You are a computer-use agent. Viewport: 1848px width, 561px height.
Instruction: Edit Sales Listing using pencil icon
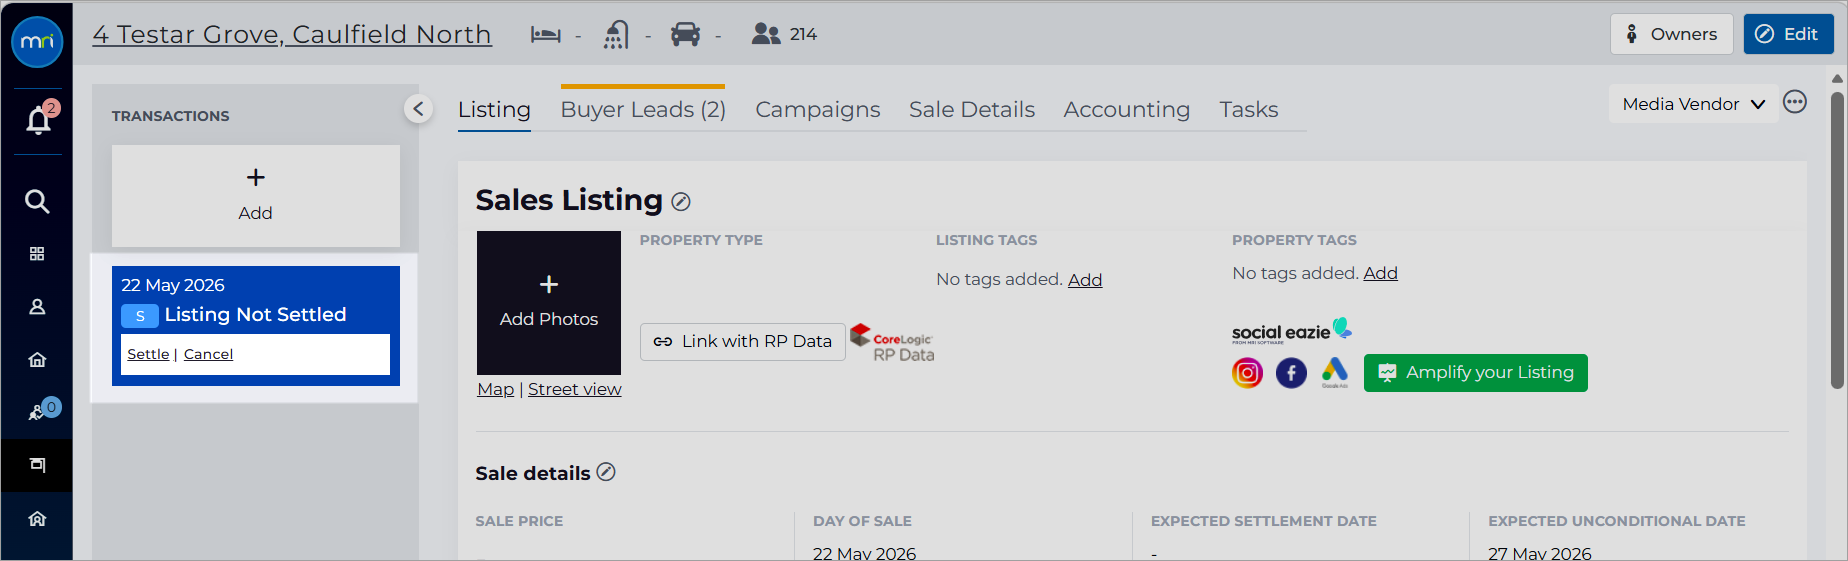pos(681,202)
